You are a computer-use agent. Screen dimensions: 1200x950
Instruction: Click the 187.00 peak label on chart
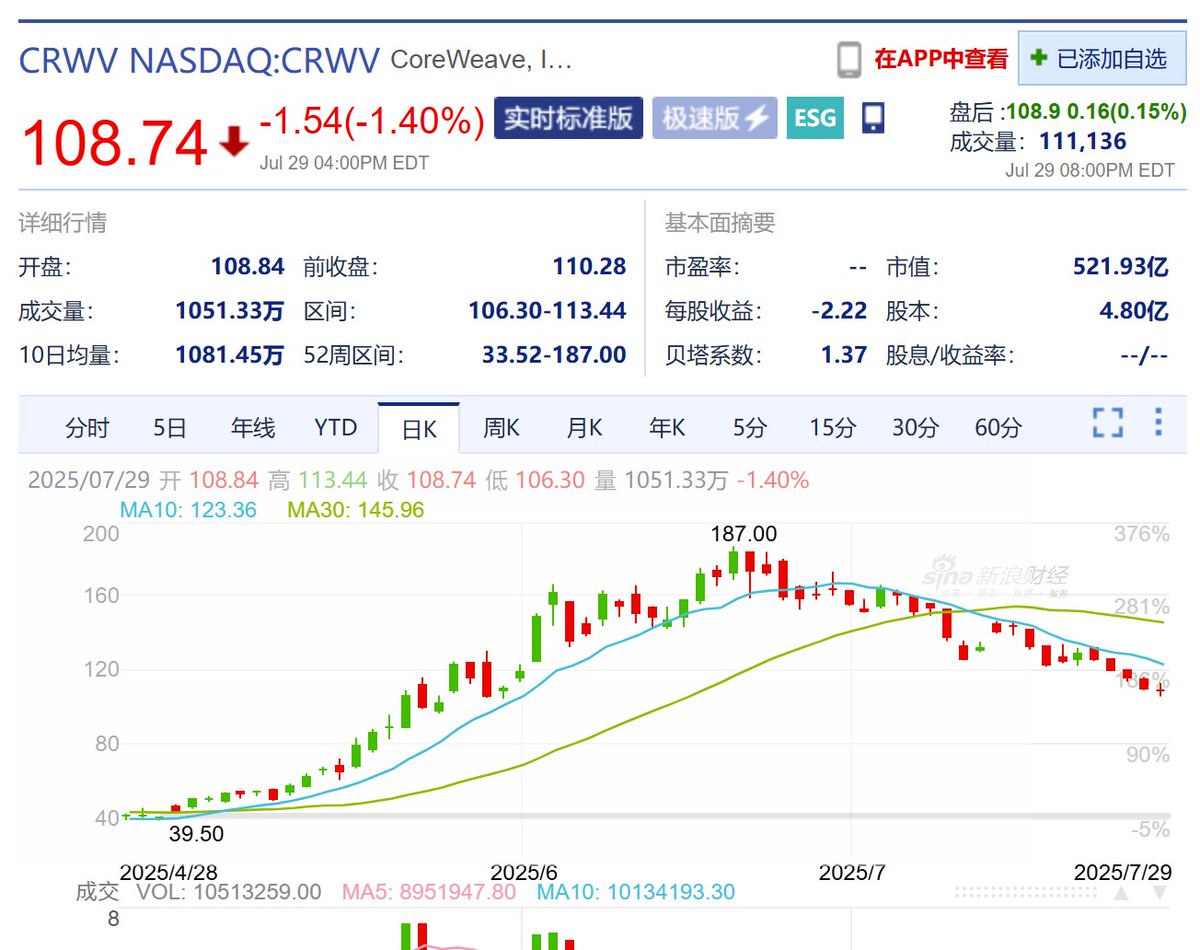click(743, 535)
